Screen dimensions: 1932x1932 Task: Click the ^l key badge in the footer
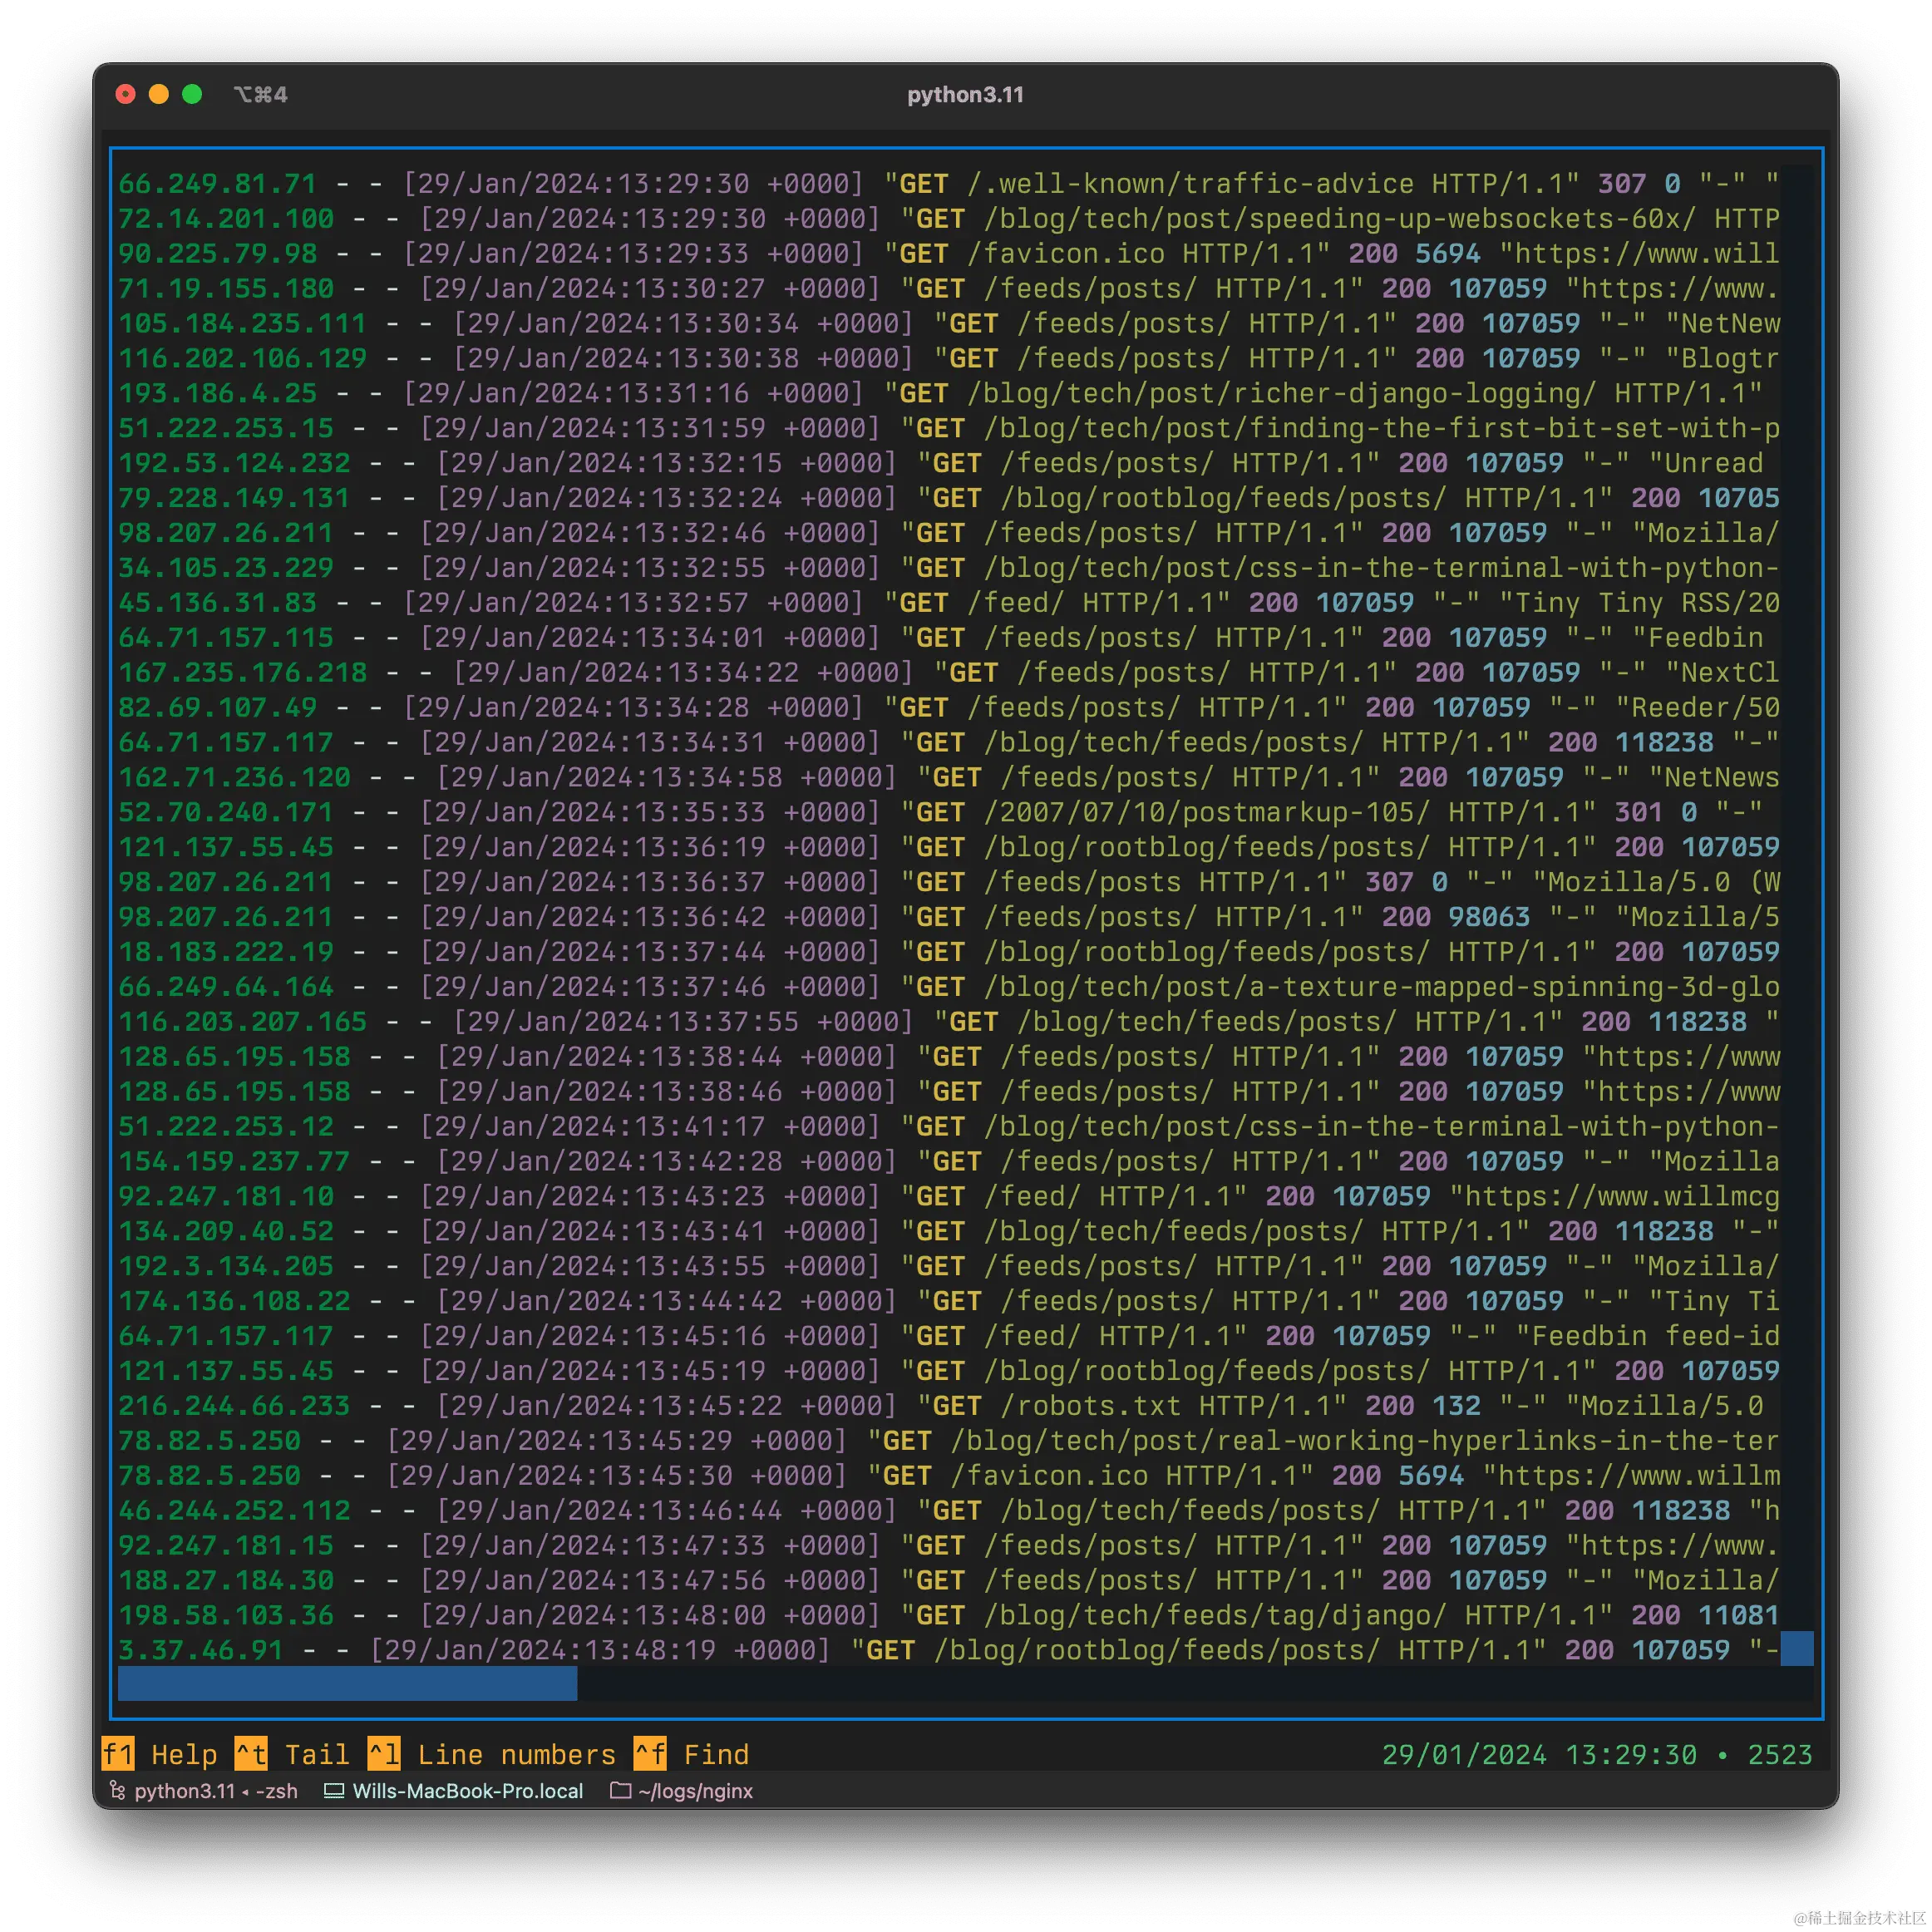pos(383,1755)
